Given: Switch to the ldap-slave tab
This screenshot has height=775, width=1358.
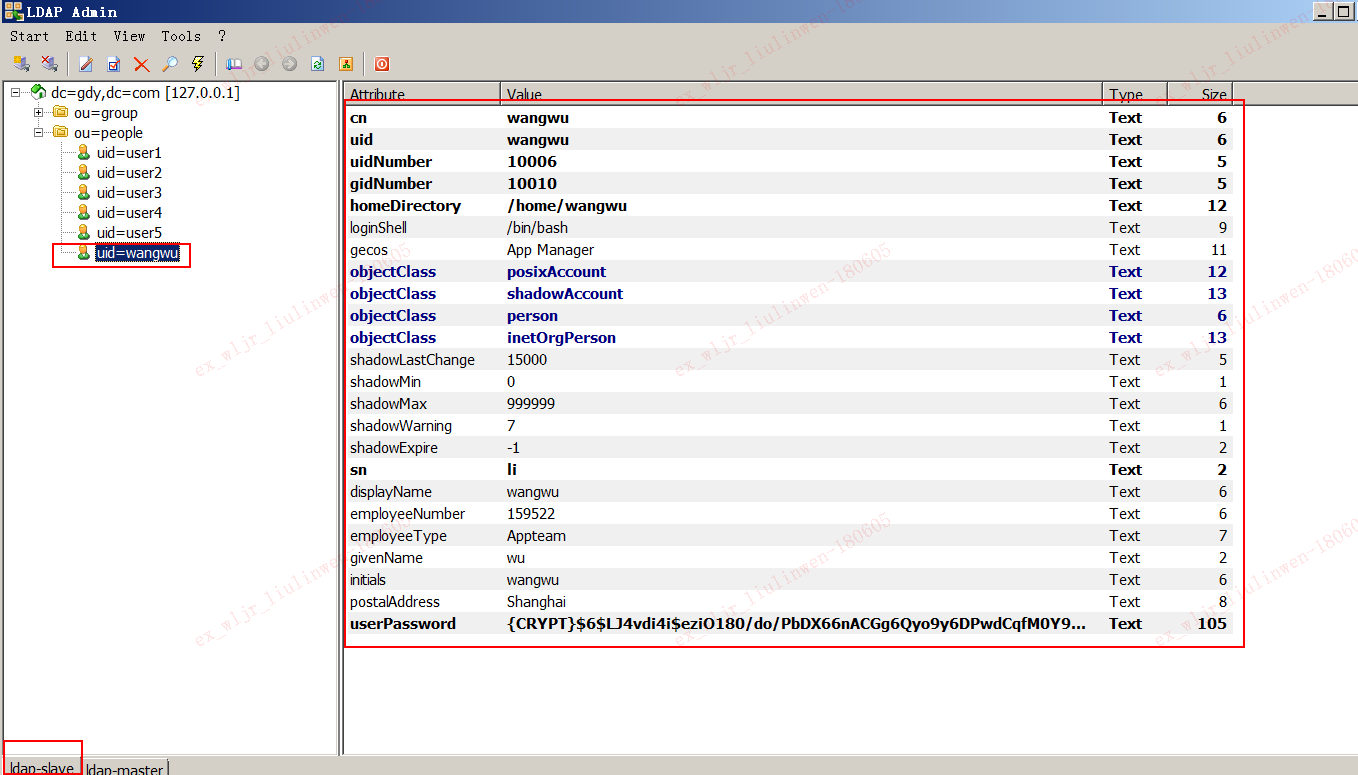Looking at the screenshot, I should point(42,768).
